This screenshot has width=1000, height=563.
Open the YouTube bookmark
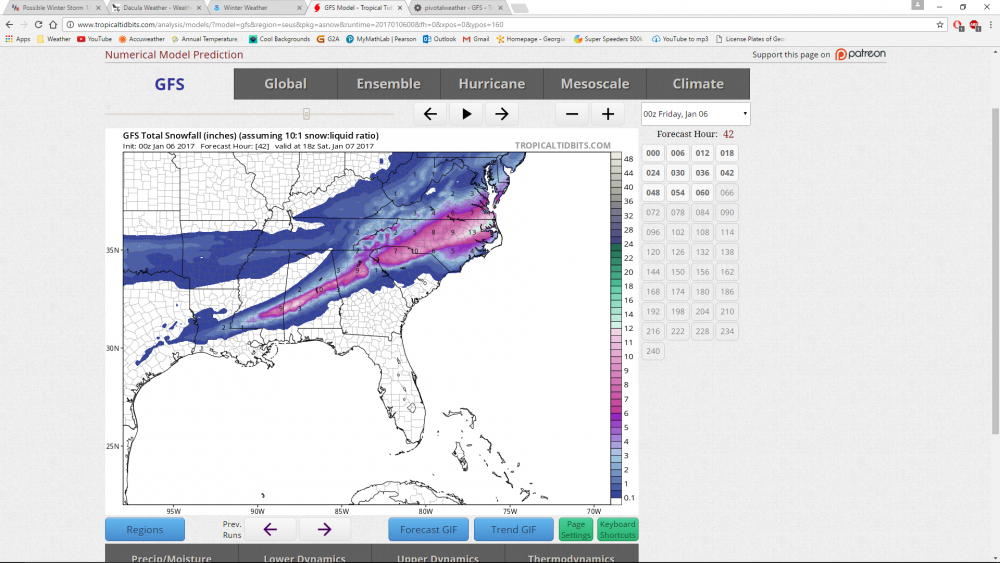click(x=94, y=39)
